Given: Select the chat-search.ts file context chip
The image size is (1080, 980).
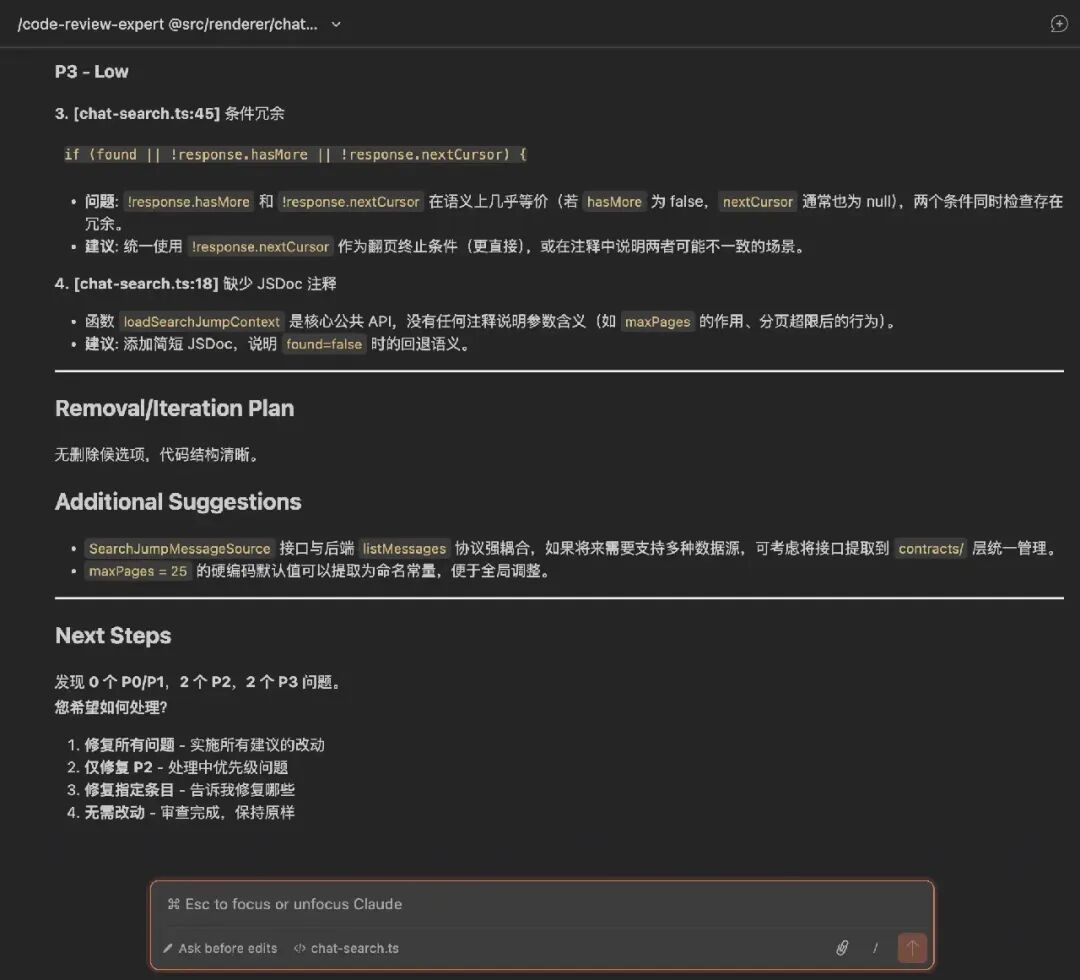Looking at the screenshot, I should pyautogui.click(x=346, y=948).
